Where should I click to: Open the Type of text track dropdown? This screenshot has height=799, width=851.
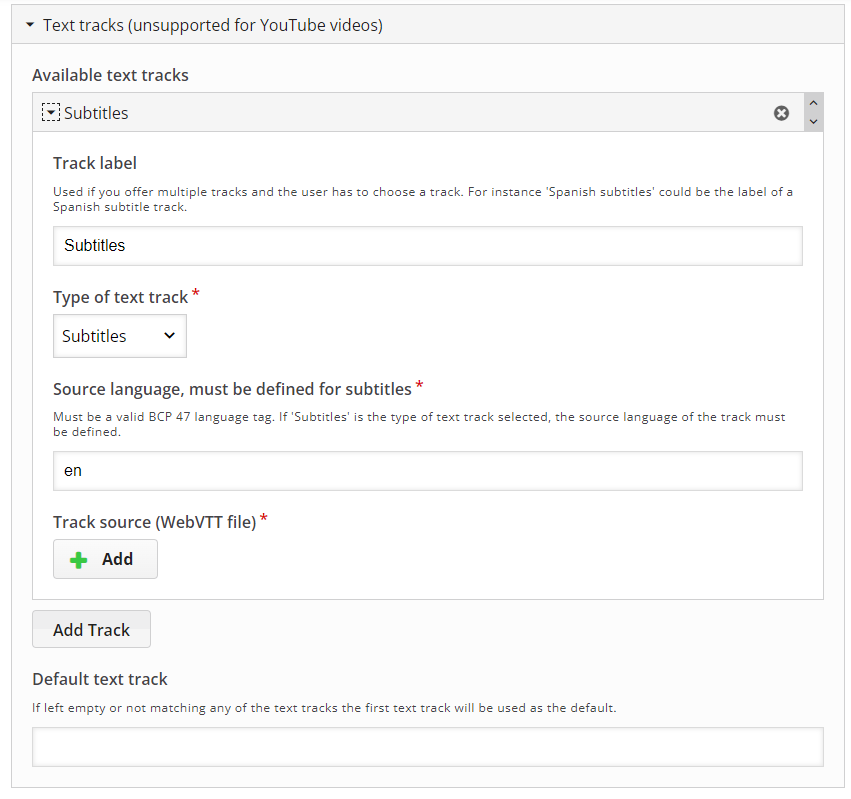[120, 336]
